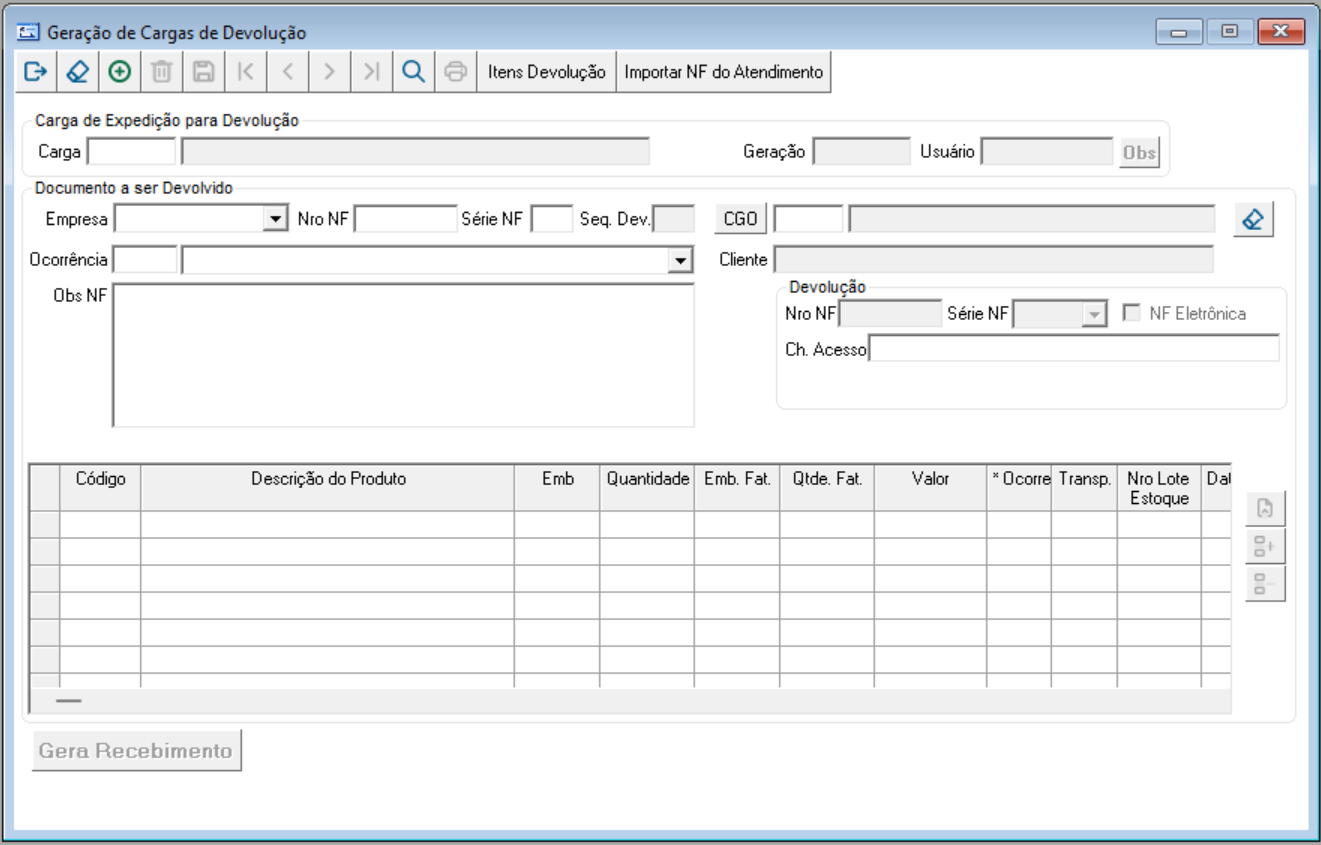Image resolution: width=1321 pixels, height=845 pixels.
Task: Click the document icon beside the items grid
Action: 1265,509
